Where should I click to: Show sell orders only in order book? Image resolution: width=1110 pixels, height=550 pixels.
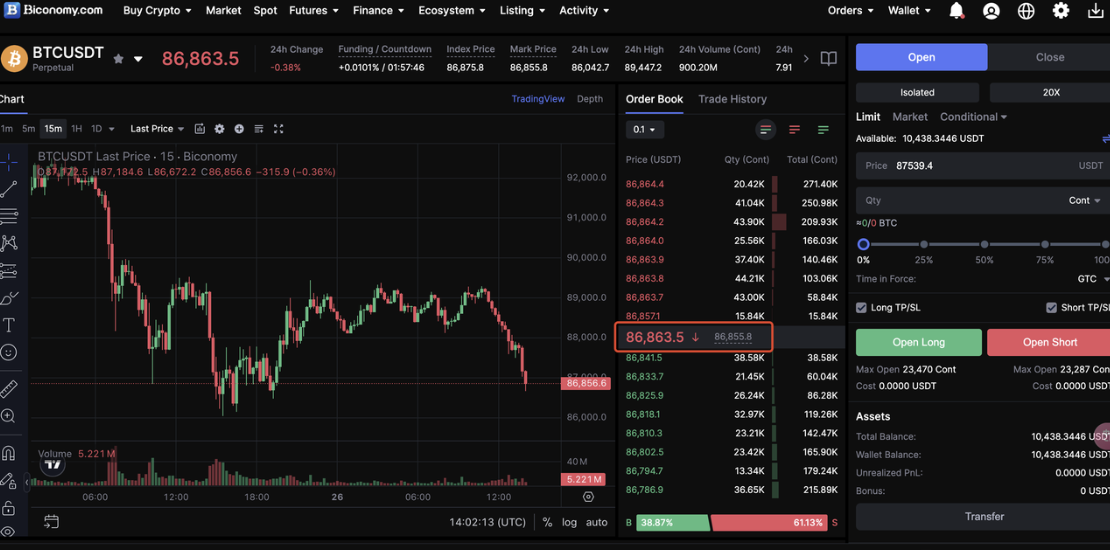pyautogui.click(x=795, y=130)
